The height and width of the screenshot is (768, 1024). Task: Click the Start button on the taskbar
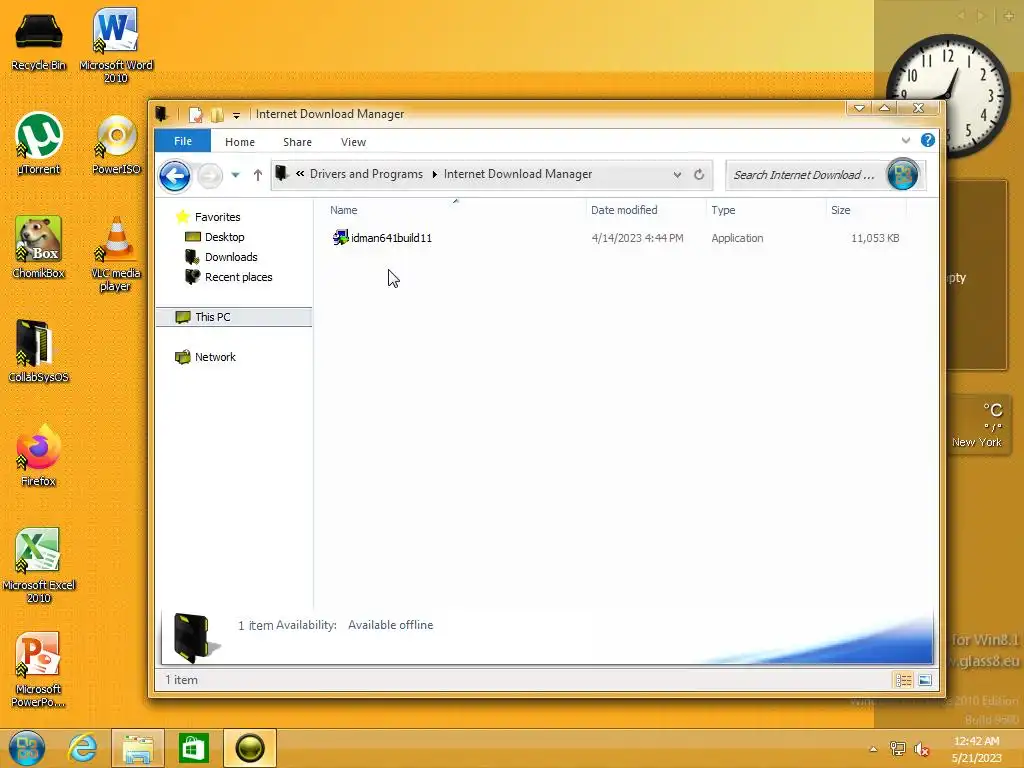tap(27, 748)
